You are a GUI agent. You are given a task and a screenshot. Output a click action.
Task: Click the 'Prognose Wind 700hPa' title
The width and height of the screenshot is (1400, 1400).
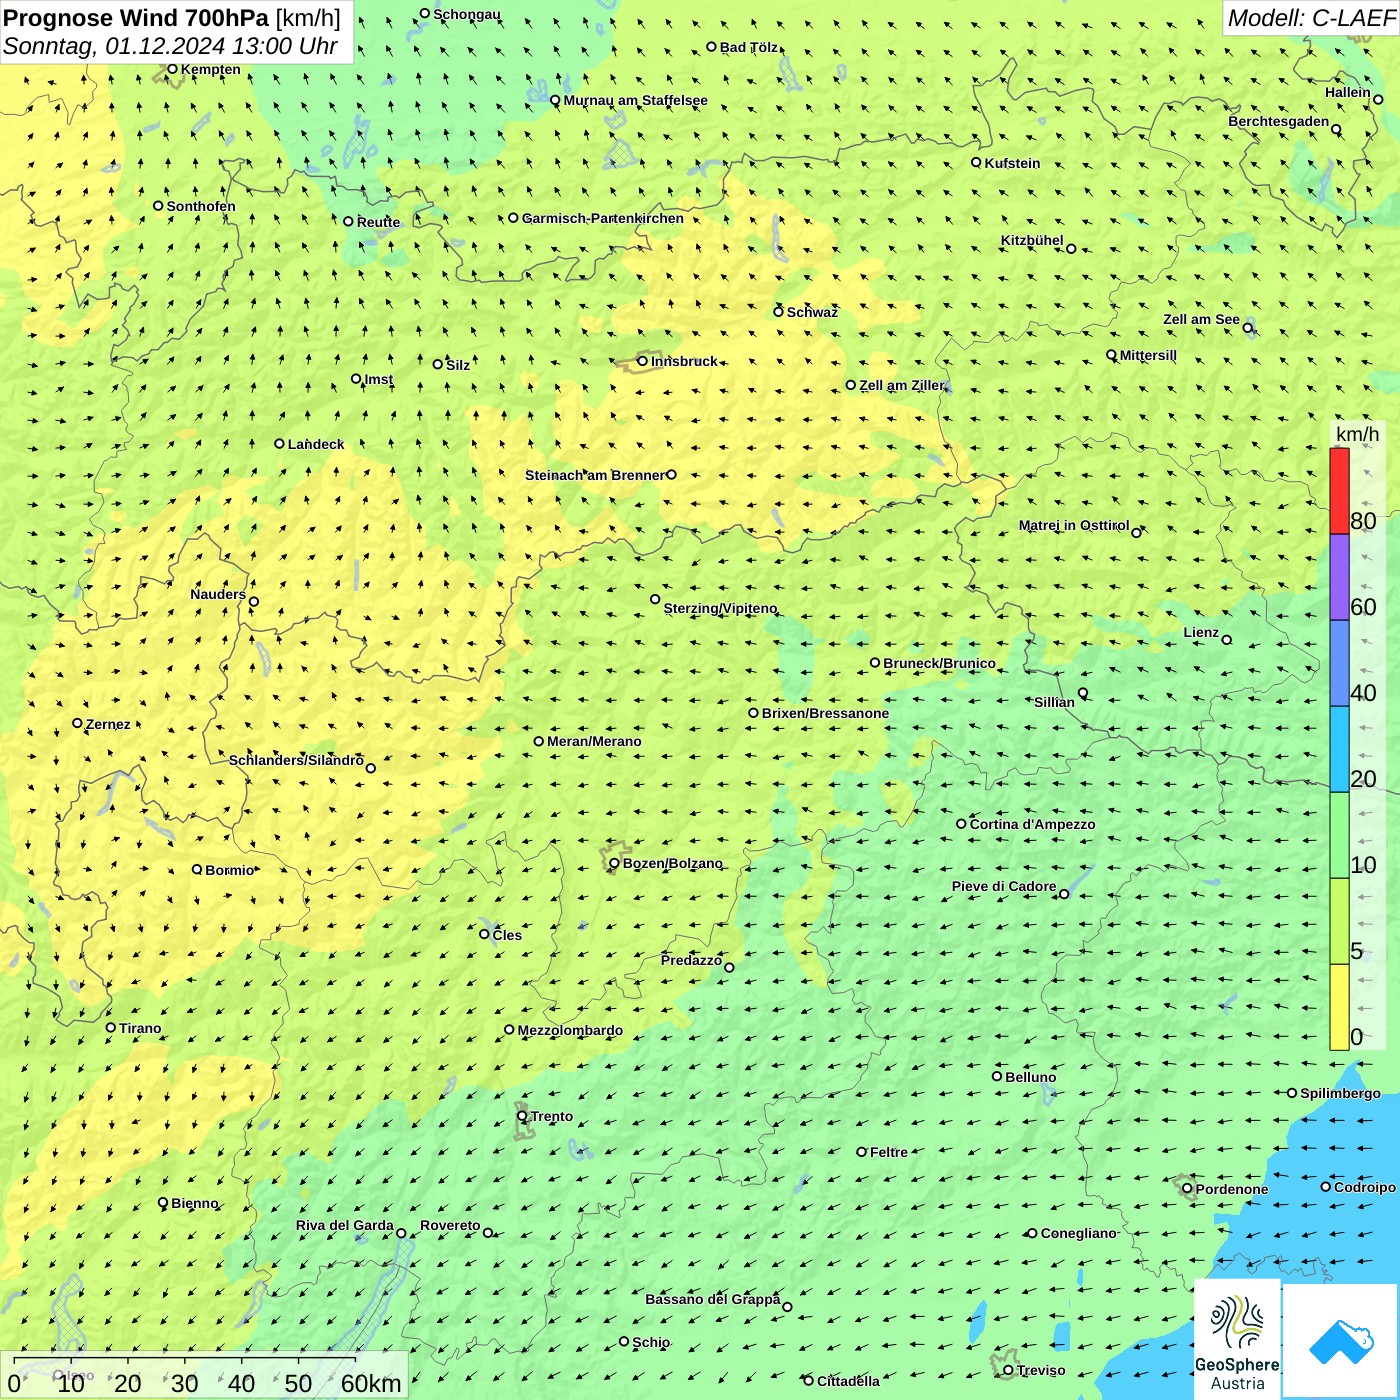136,18
